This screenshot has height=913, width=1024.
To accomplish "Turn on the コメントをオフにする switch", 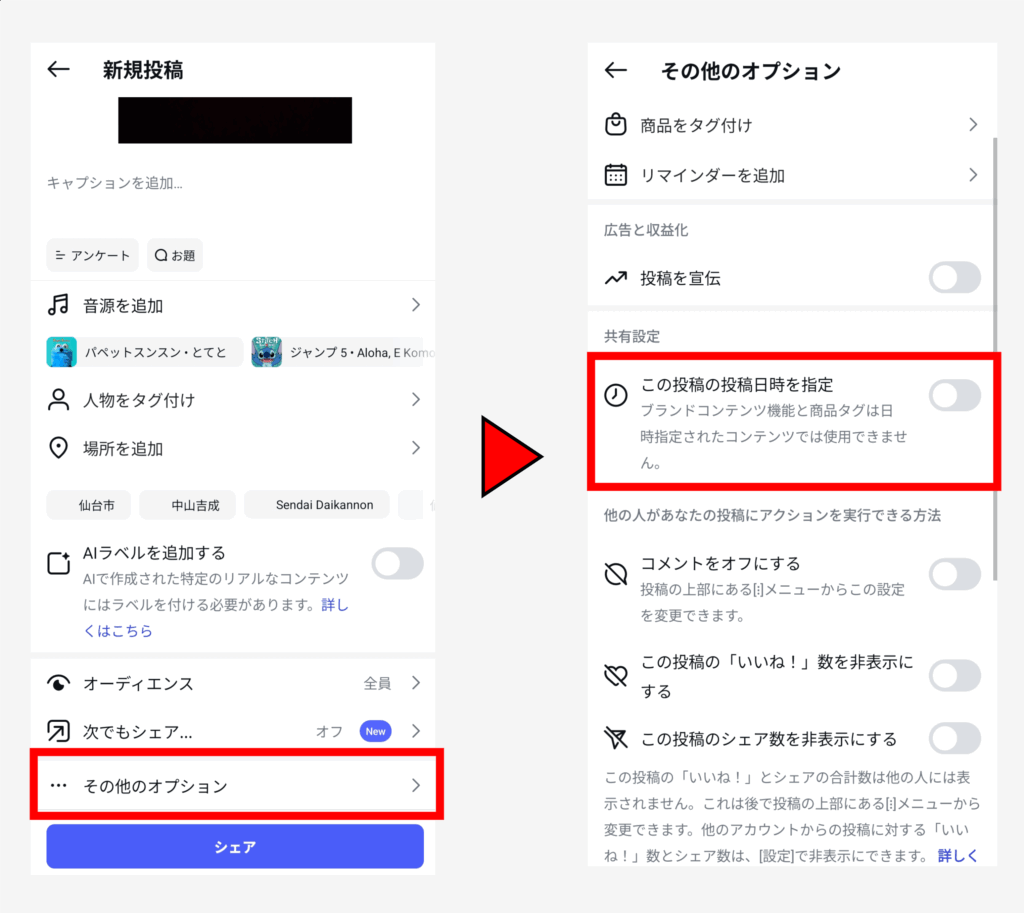I will point(954,574).
